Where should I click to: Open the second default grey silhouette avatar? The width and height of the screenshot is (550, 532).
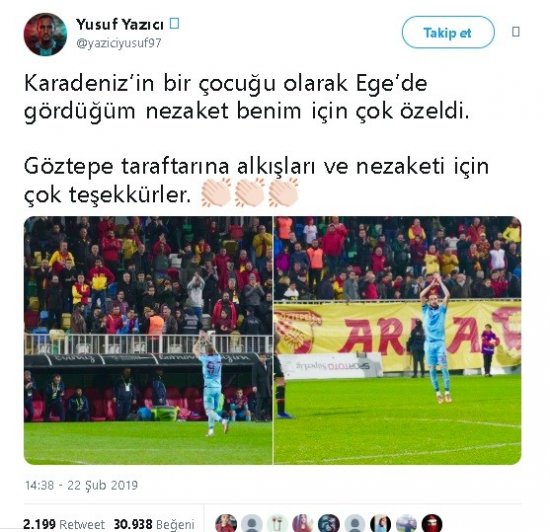tap(355, 524)
